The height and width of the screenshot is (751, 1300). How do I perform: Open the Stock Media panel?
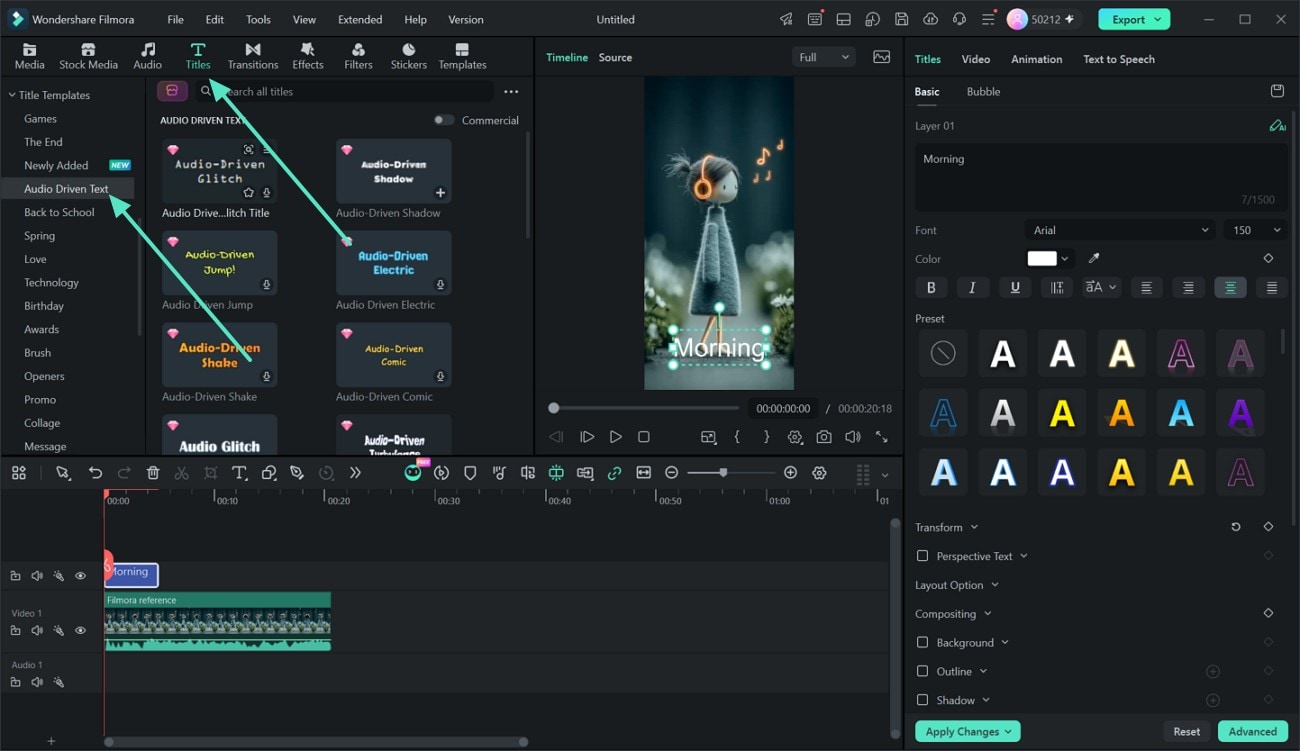click(88, 57)
